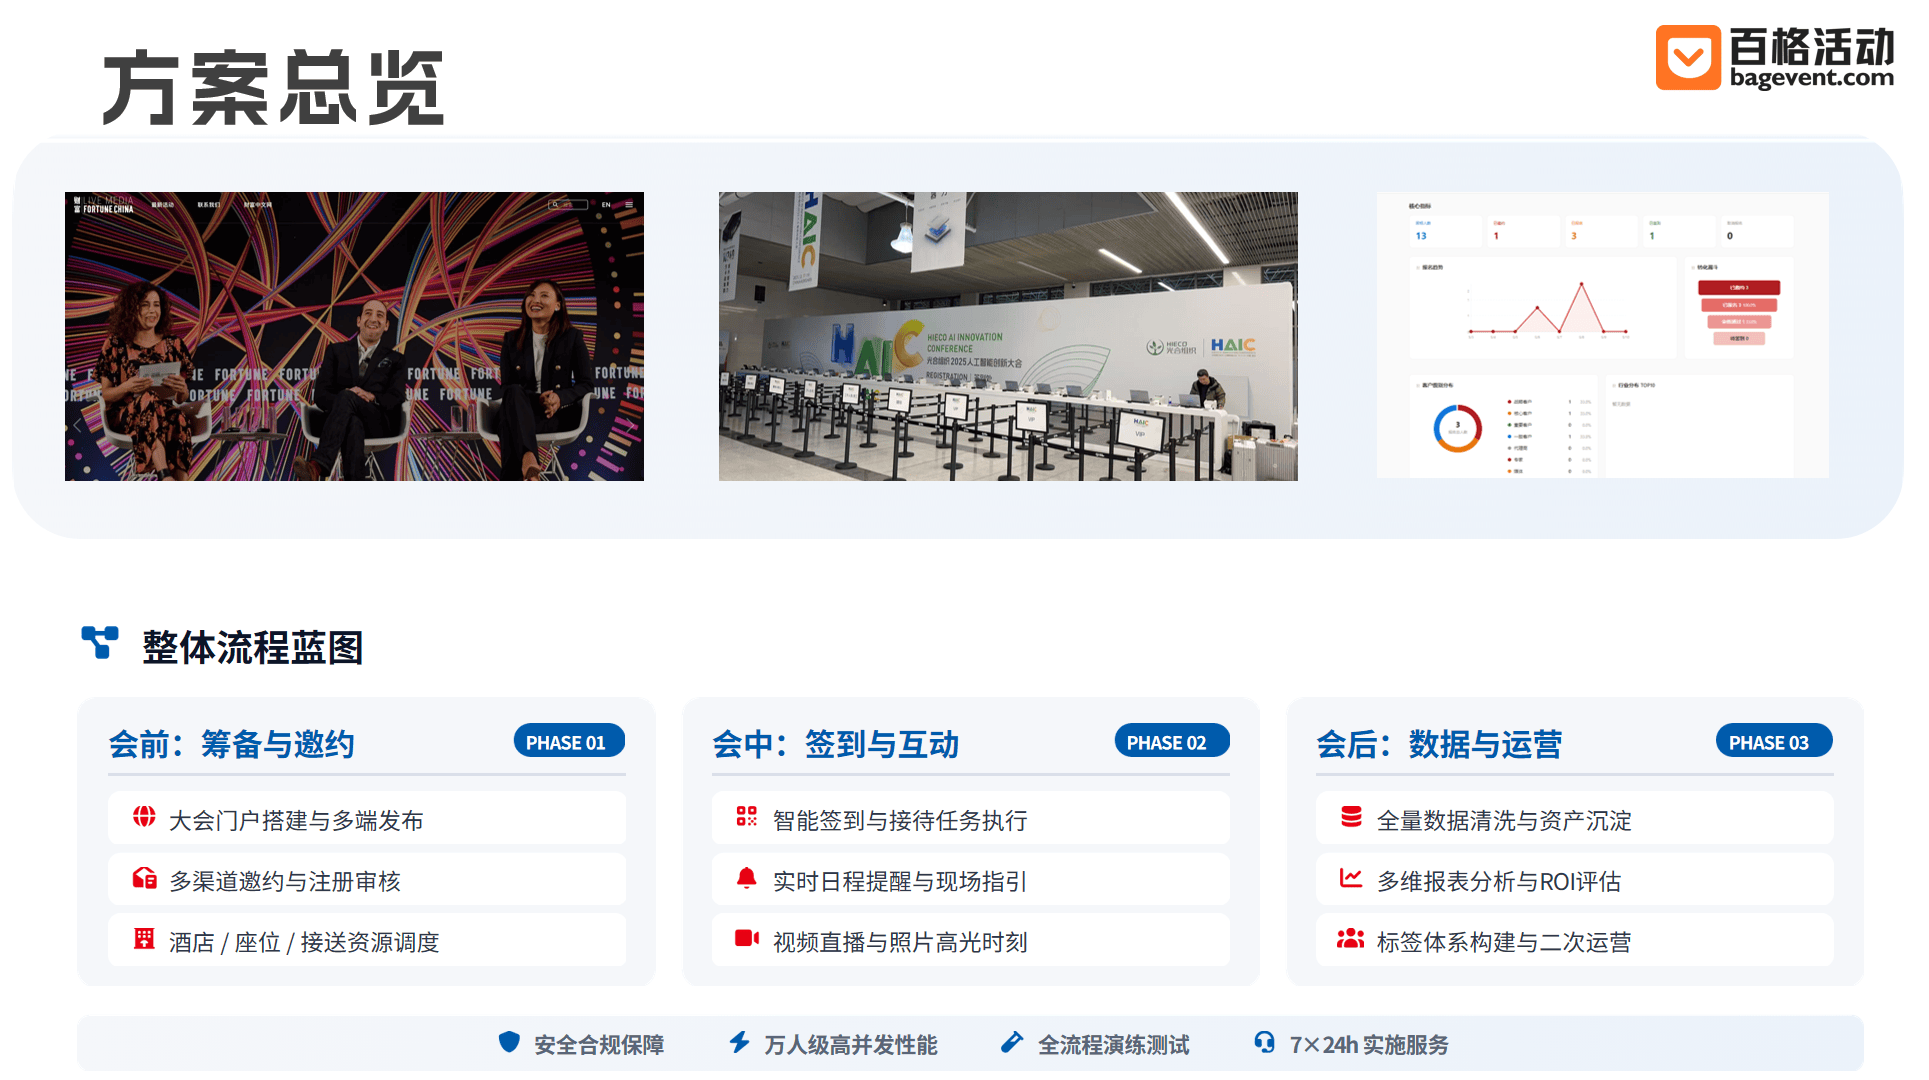Open the data dashboard screenshot thumbnail

pos(1603,335)
